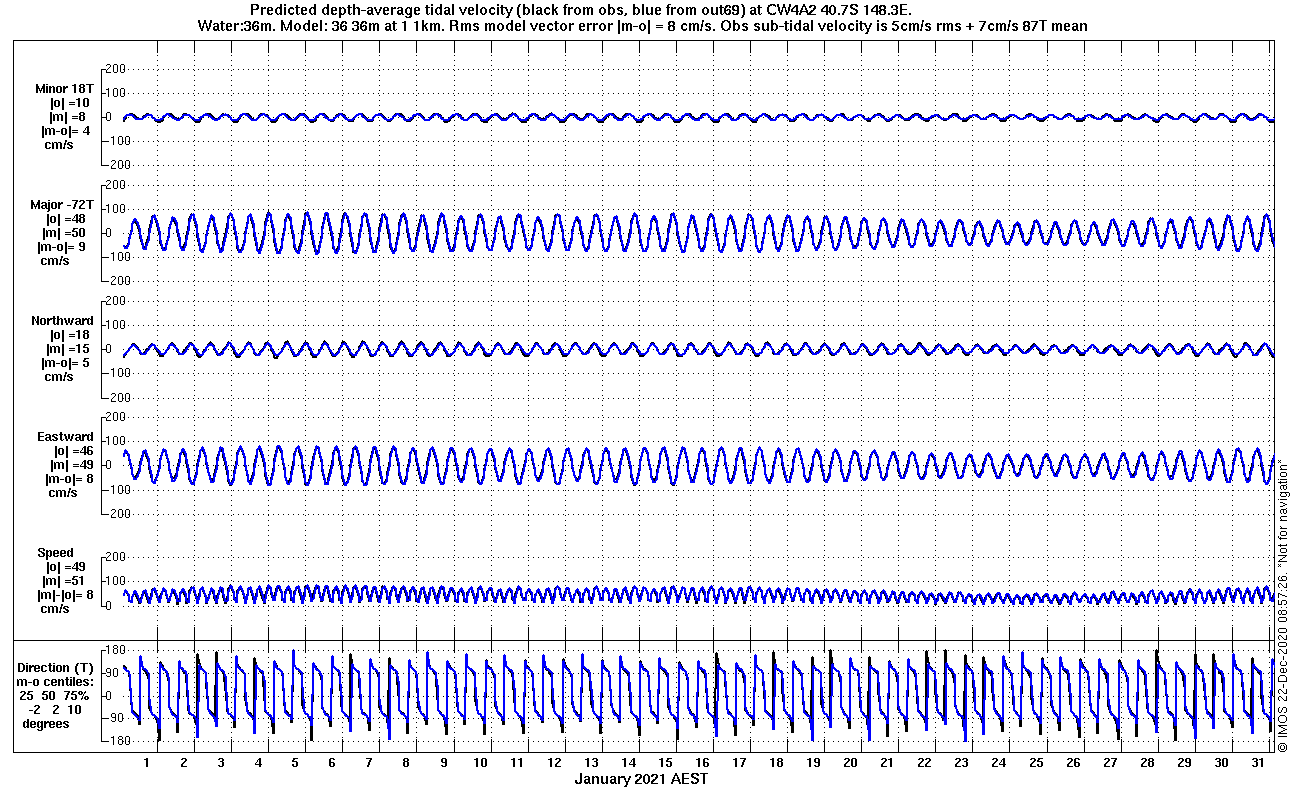
Task: Click '|m| =50' under Major -72T
Action: (69, 233)
